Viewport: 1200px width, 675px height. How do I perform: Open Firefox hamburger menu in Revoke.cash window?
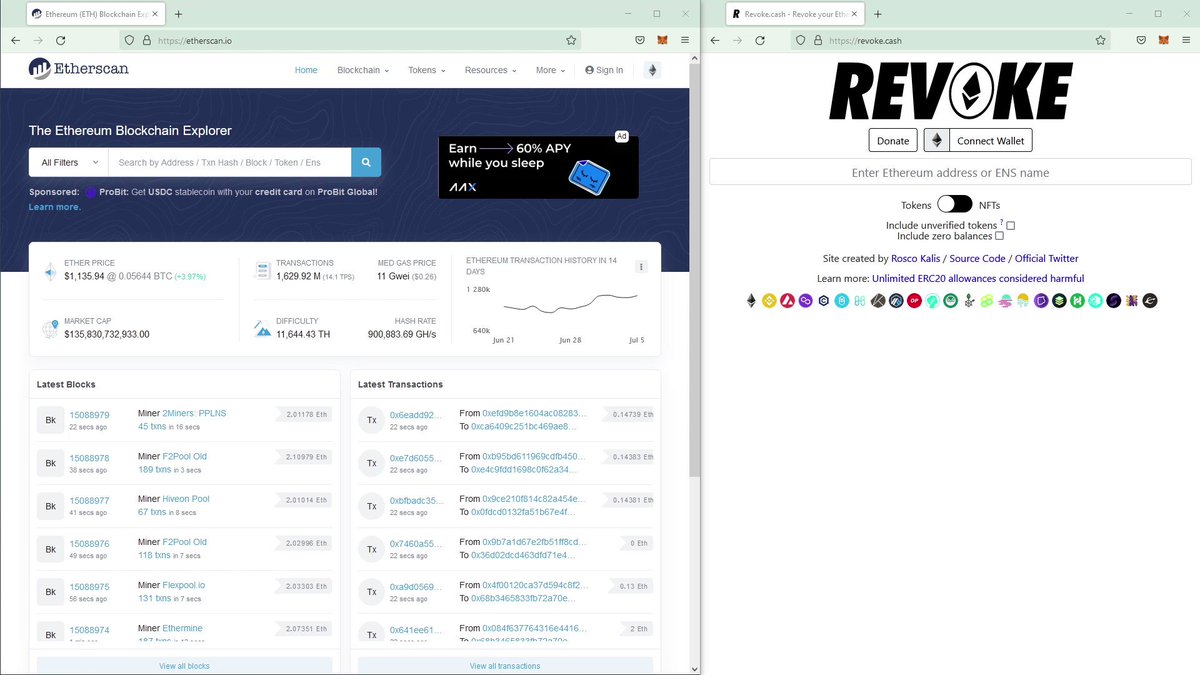pos(1185,40)
